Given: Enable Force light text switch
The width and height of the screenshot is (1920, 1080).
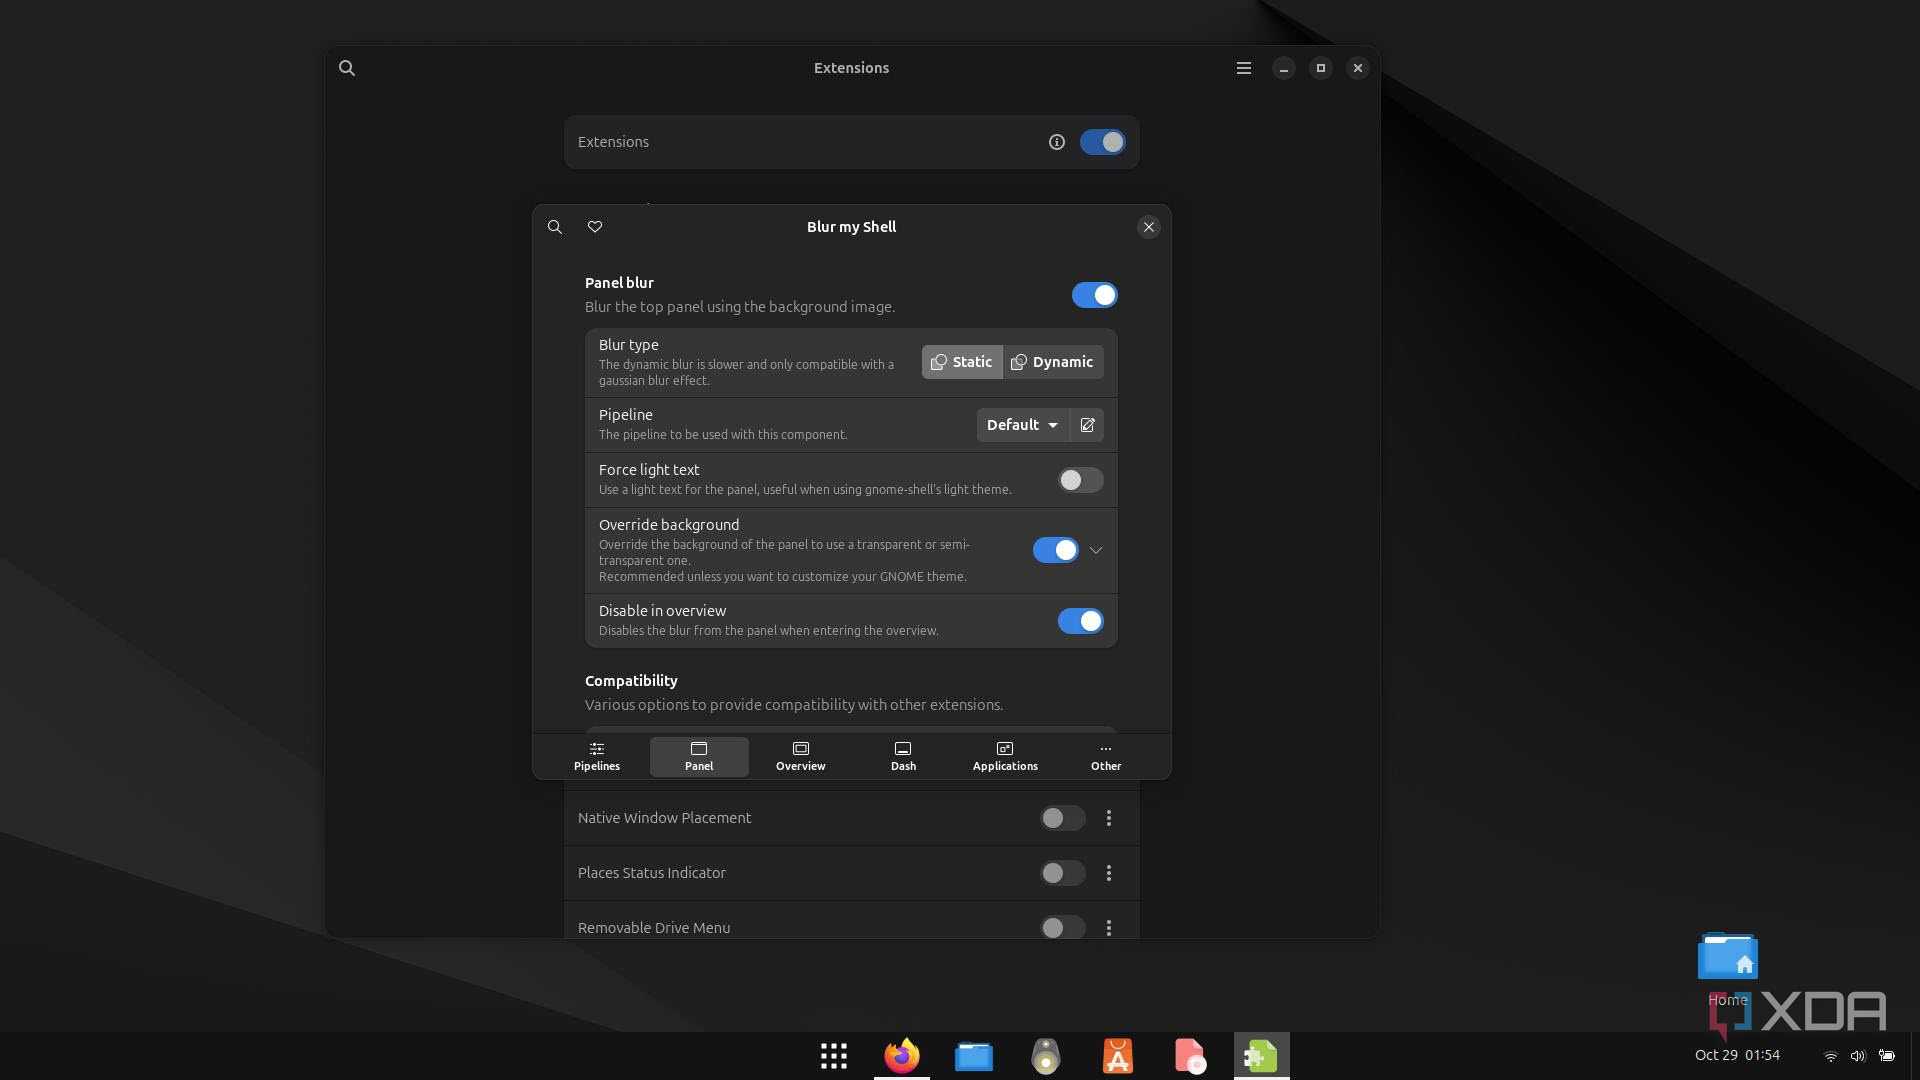Looking at the screenshot, I should [x=1080, y=480].
